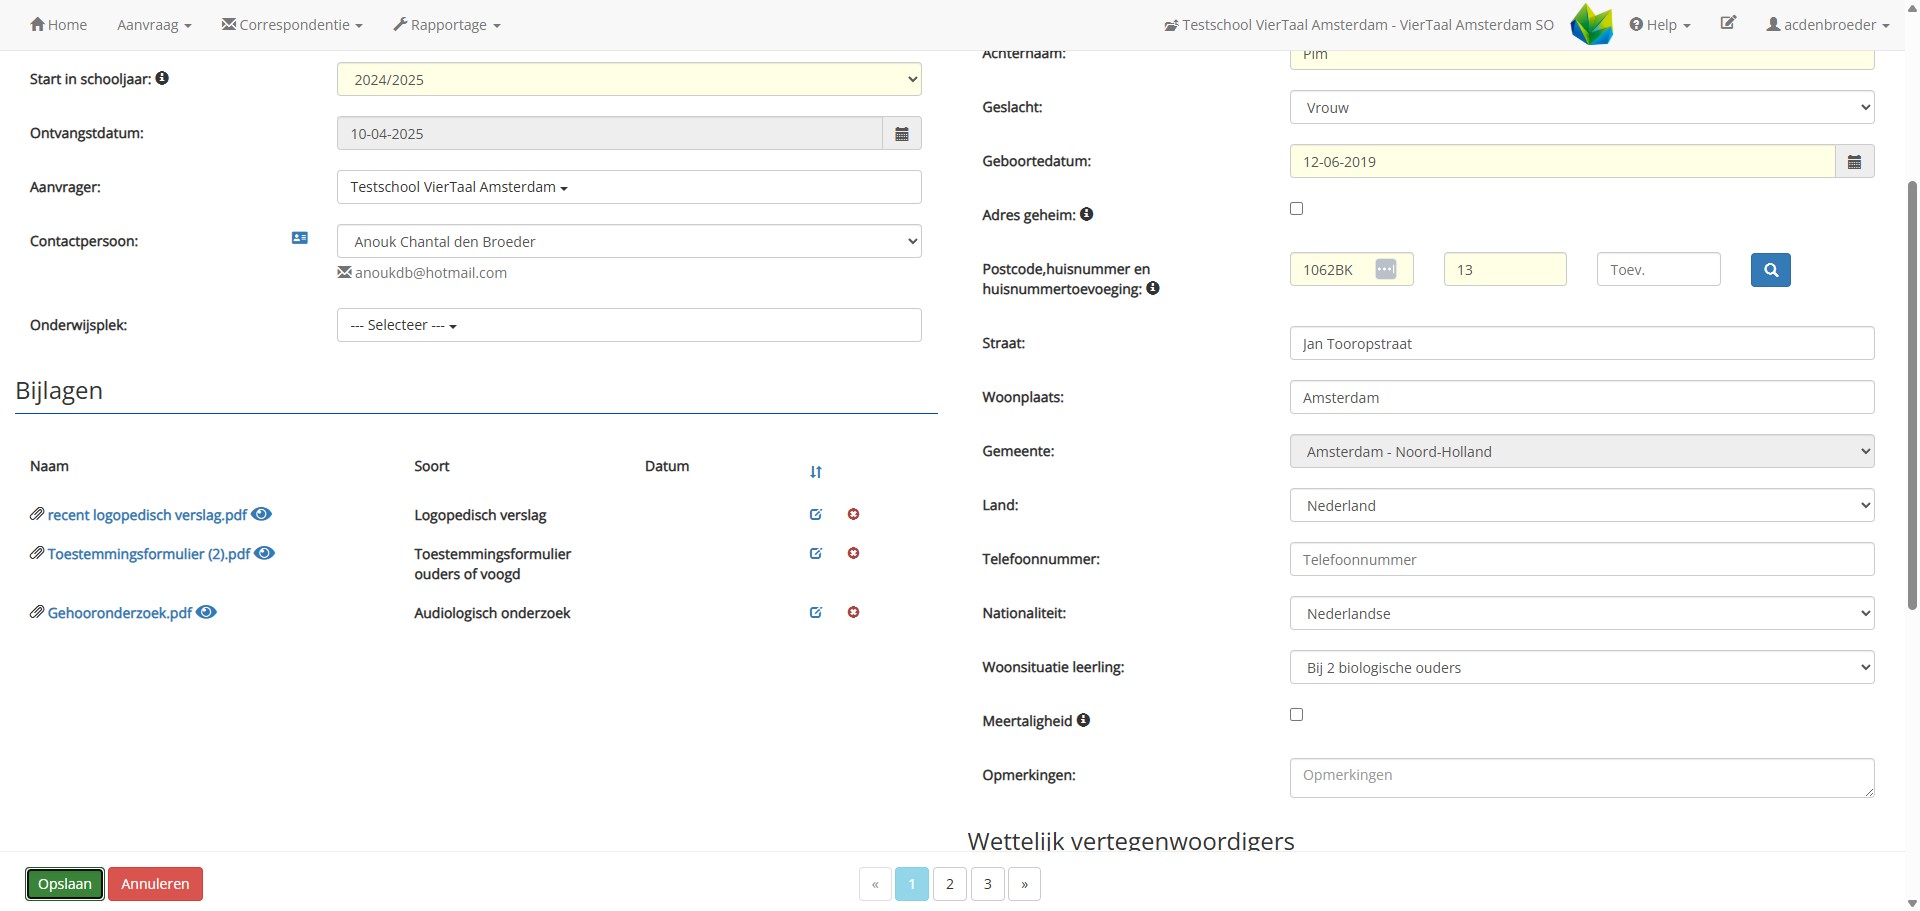Open the Rapportage menu
Viewport: 1920px width, 911px height.
pos(447,25)
